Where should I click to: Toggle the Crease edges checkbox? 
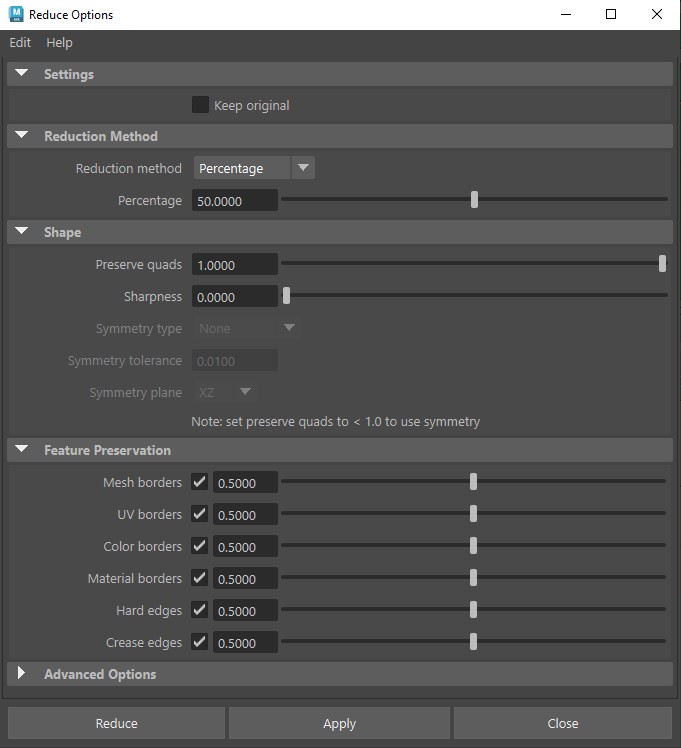[200, 642]
